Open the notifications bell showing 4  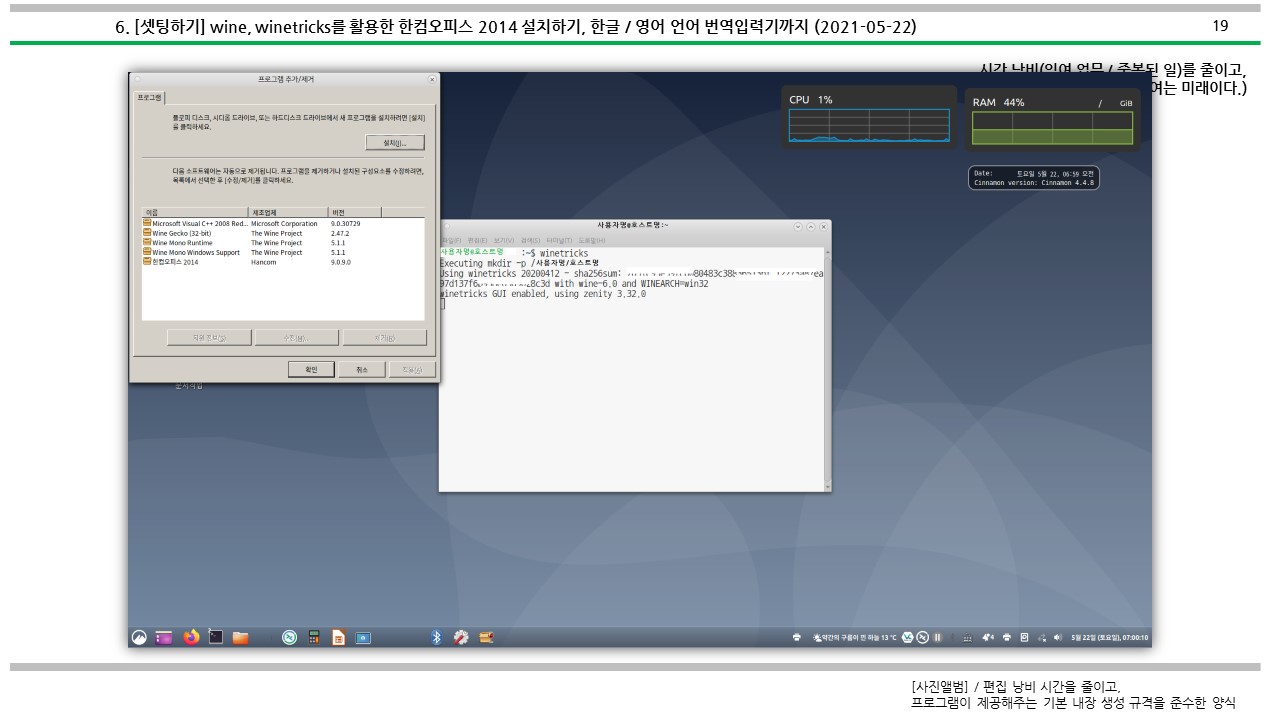[x=988, y=637]
